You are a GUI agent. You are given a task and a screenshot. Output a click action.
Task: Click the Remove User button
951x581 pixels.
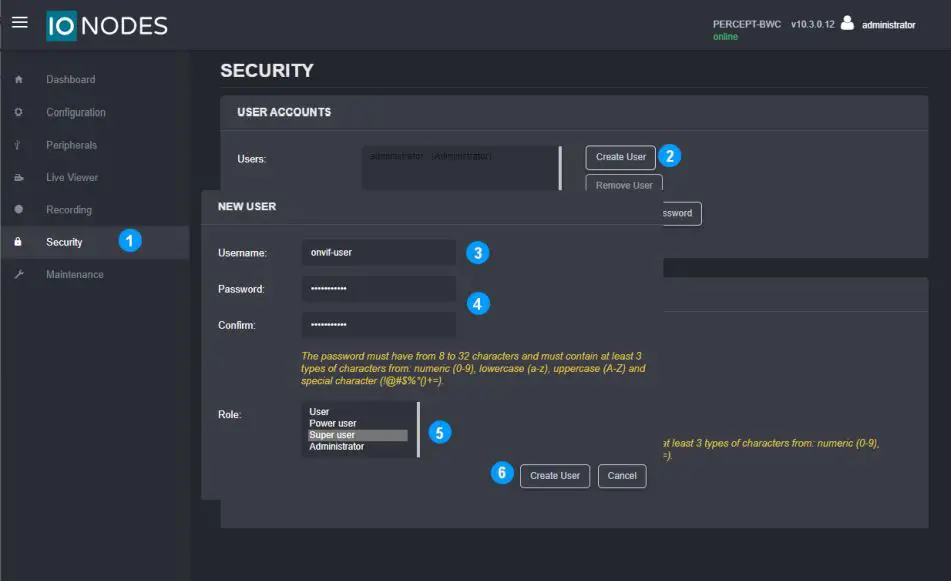(x=624, y=183)
